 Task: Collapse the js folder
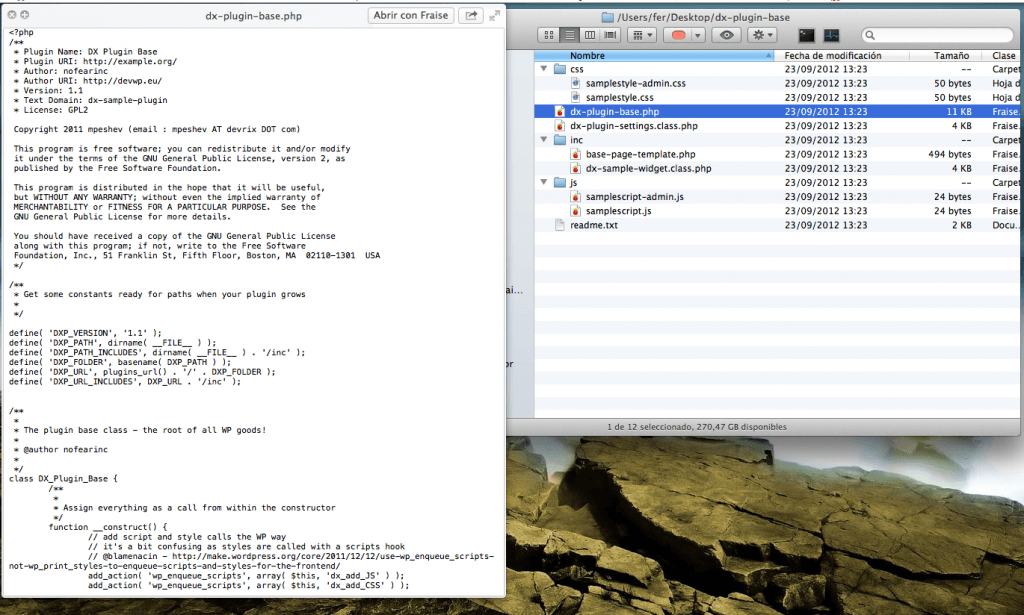pos(544,183)
